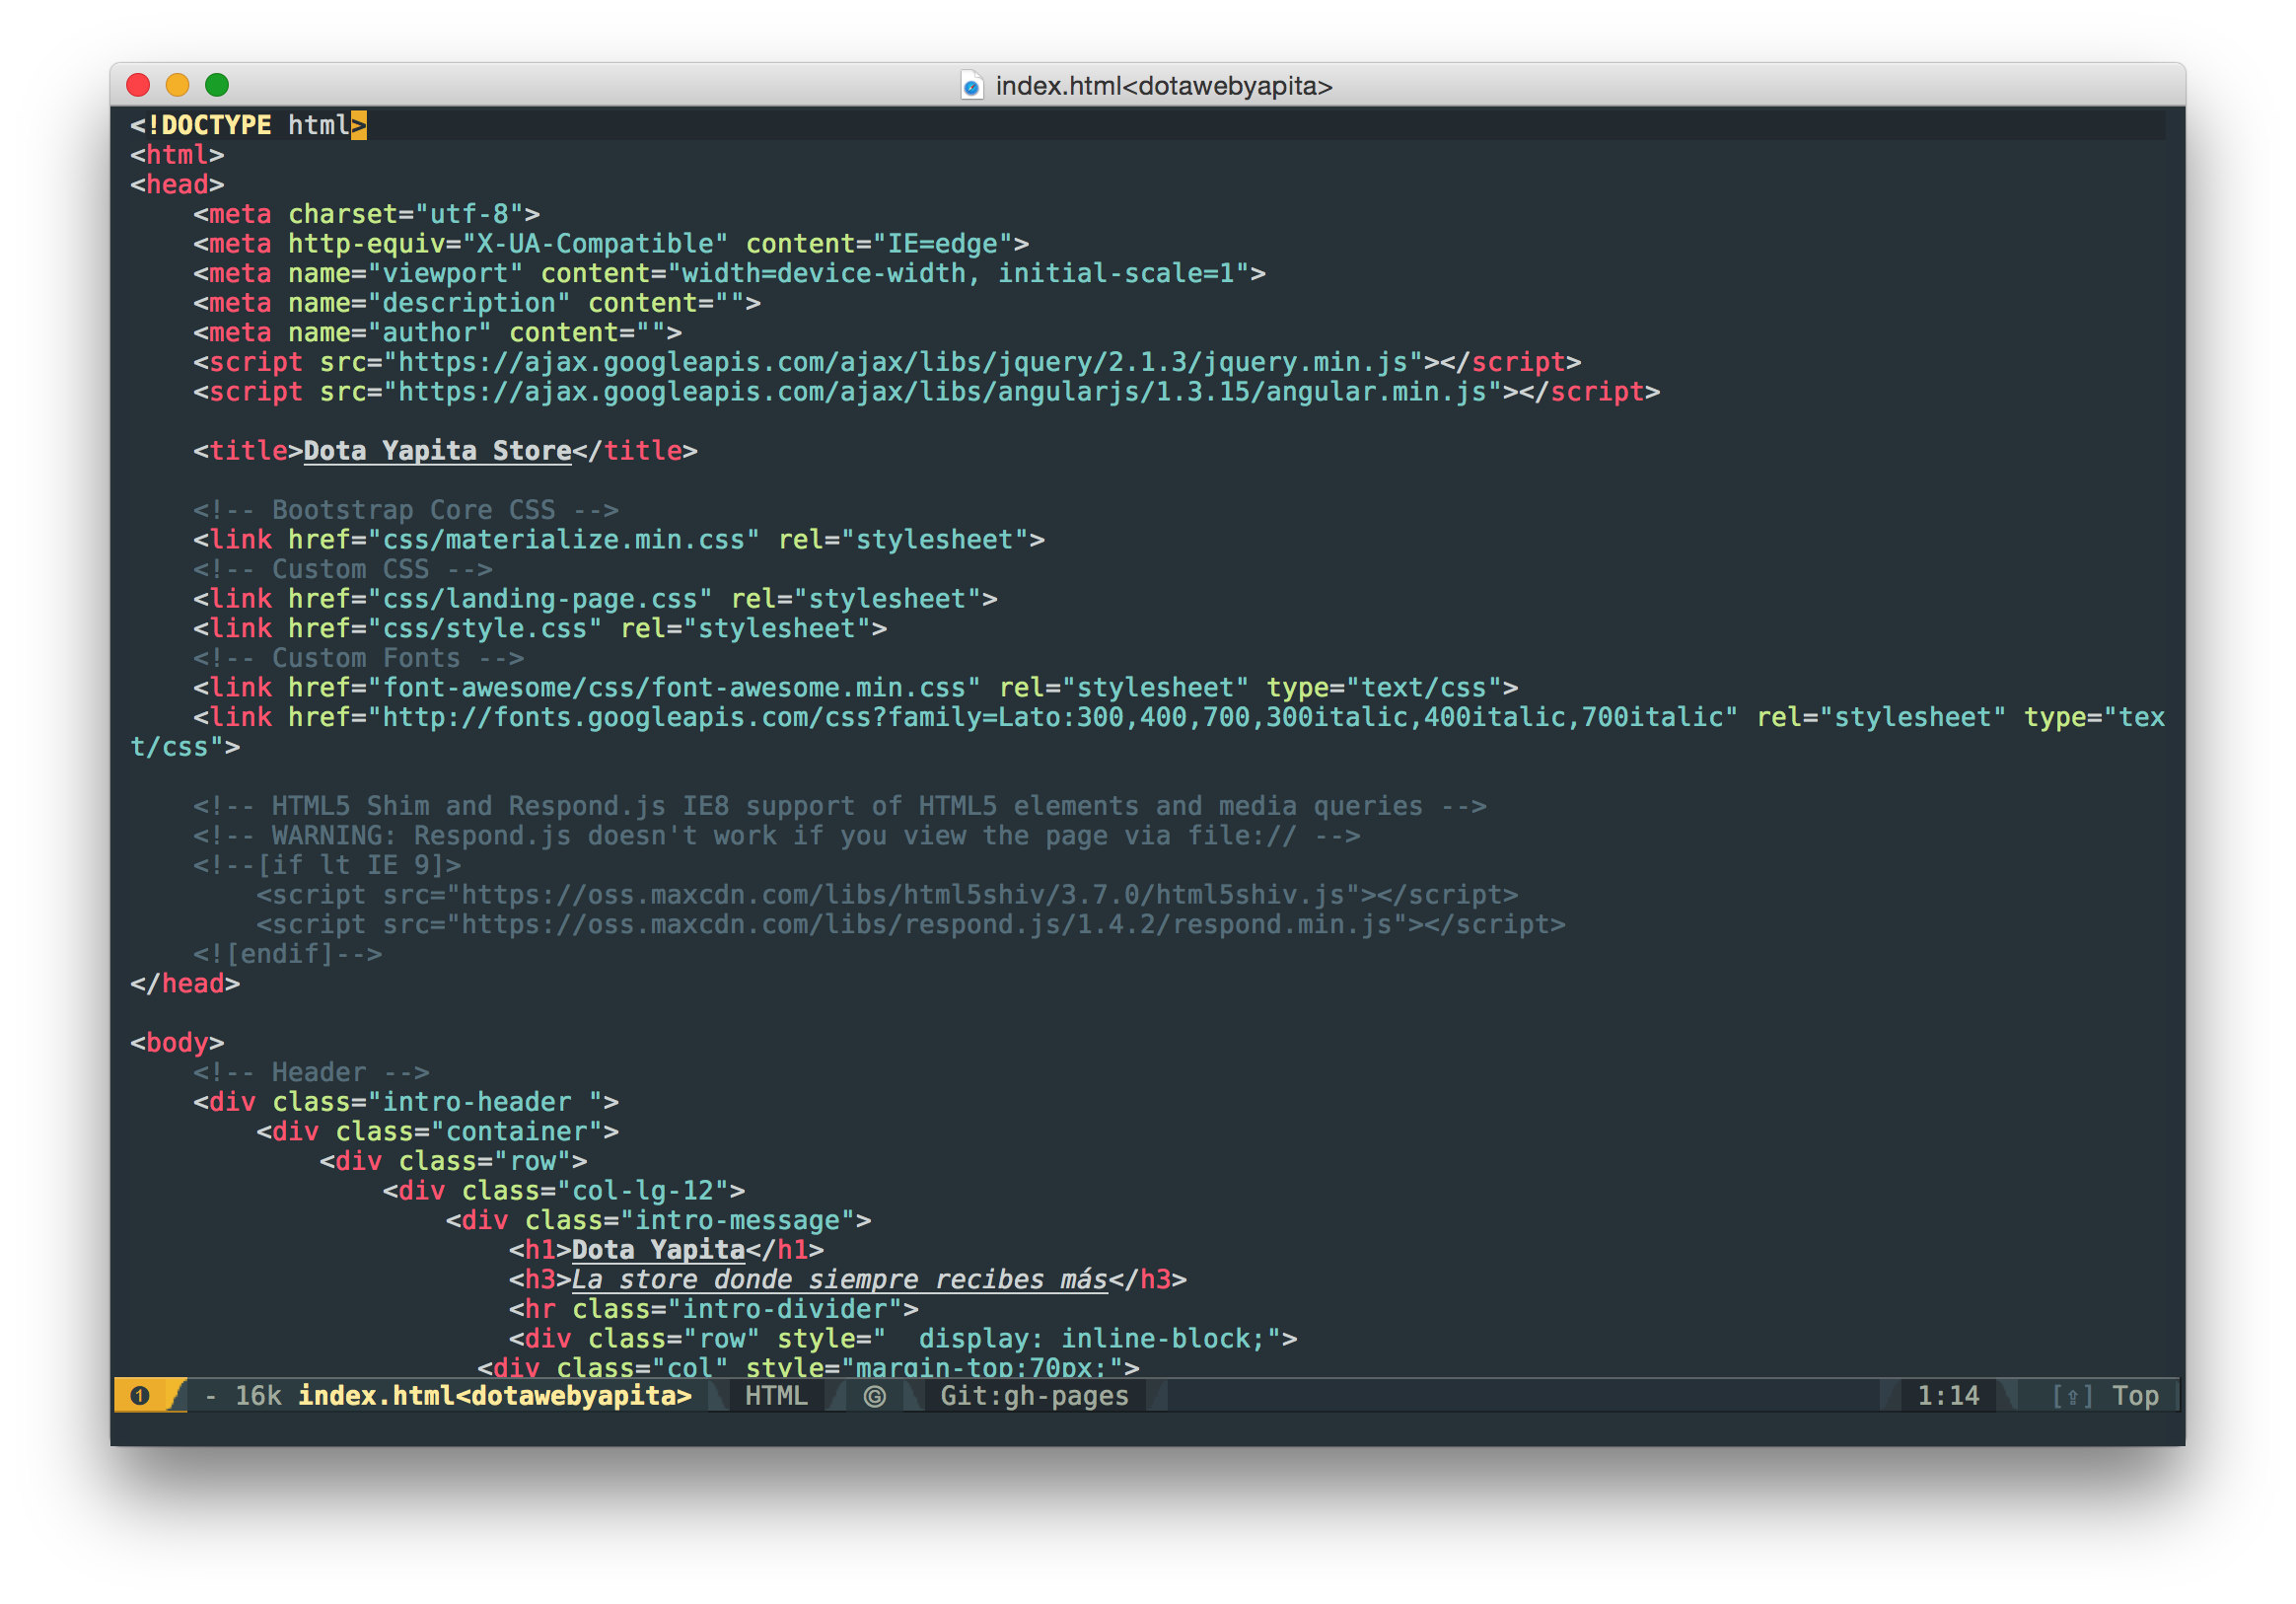Click the yellow minimize window button
Viewport: 2296px width, 1604px height.
[x=177, y=85]
